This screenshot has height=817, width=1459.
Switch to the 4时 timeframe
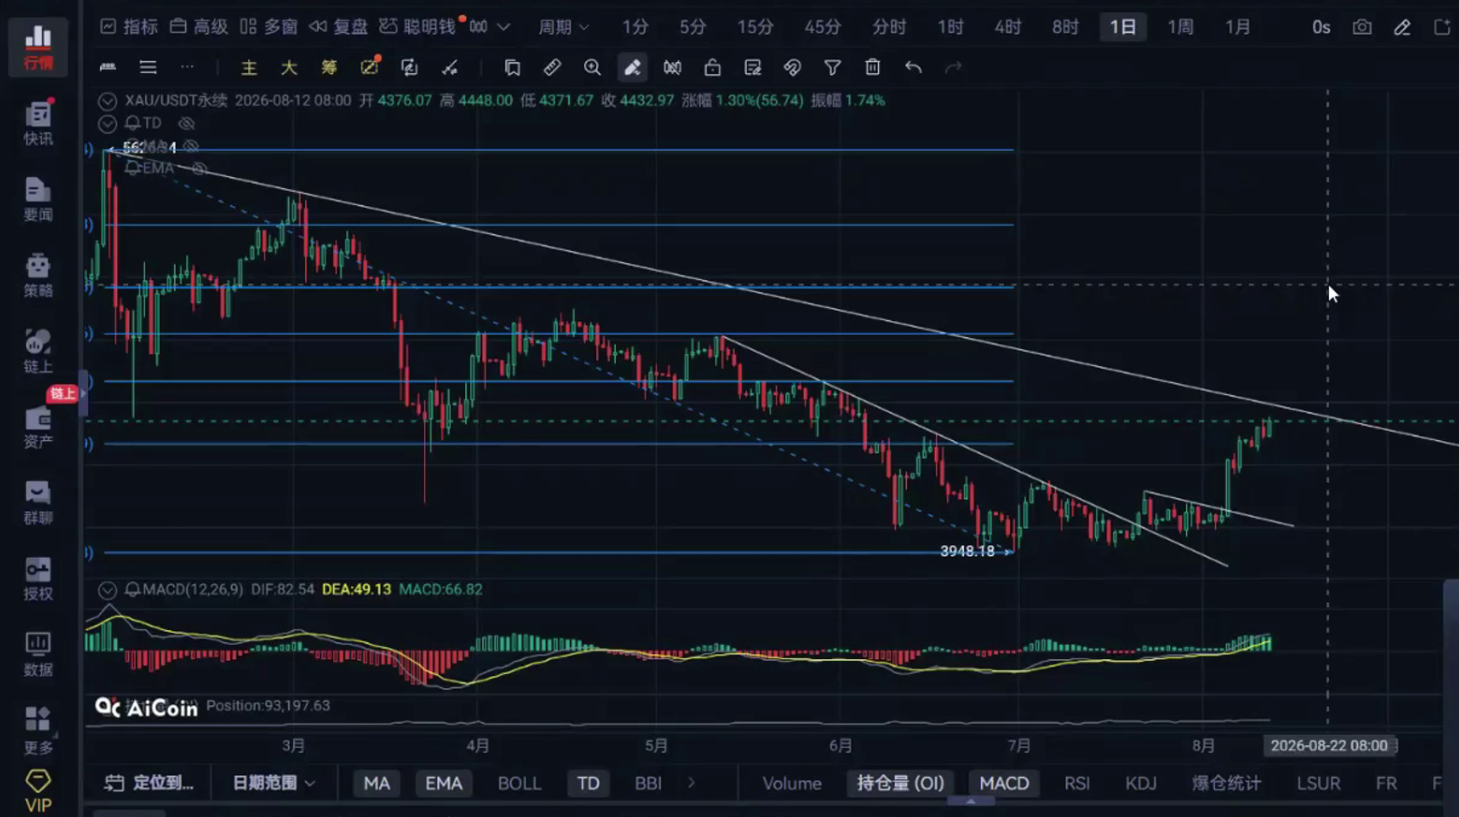[x=1007, y=27]
